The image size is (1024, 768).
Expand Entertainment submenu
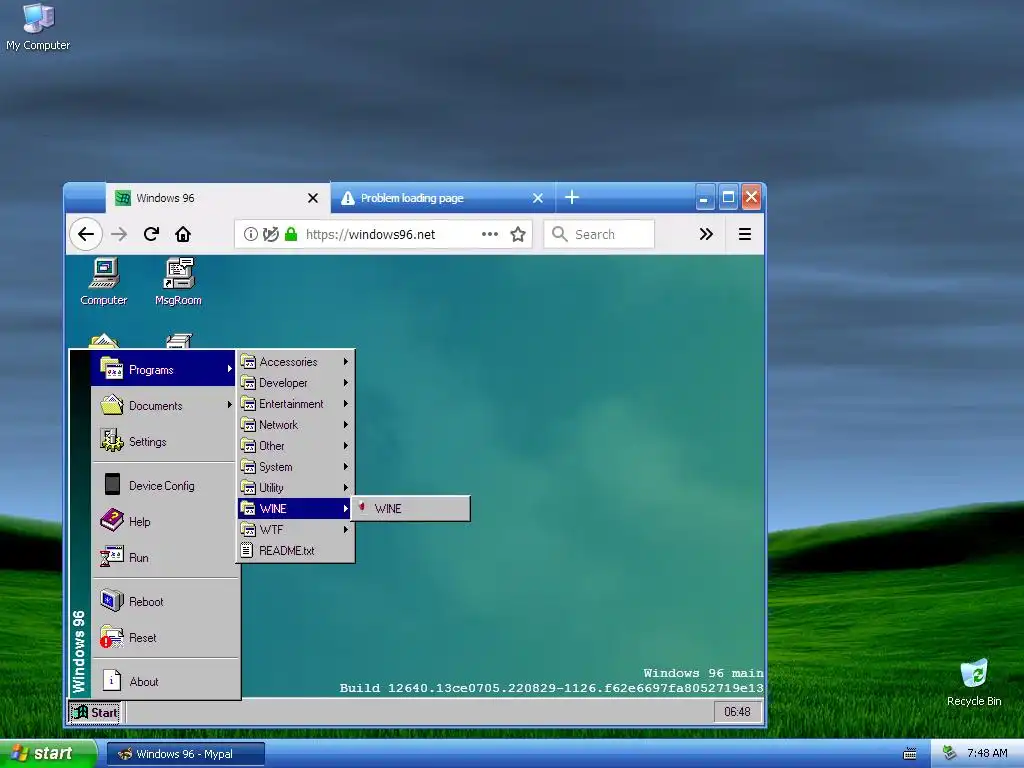tap(295, 403)
